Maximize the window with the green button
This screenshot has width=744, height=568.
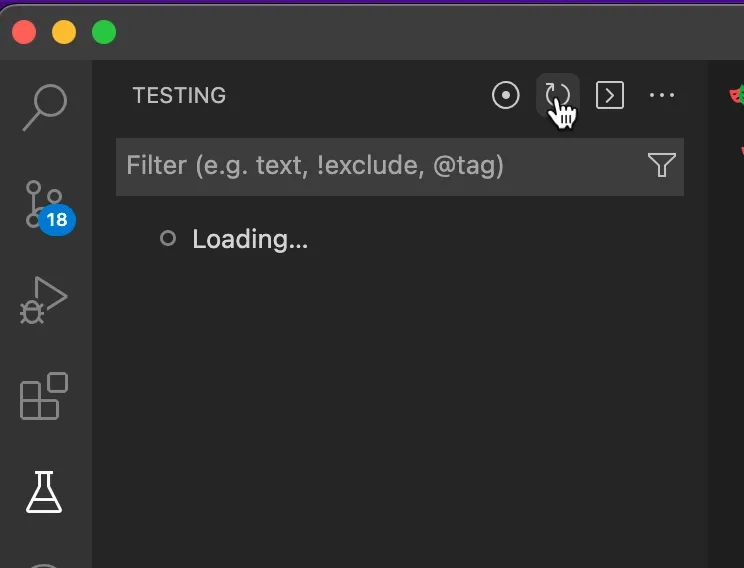[104, 32]
